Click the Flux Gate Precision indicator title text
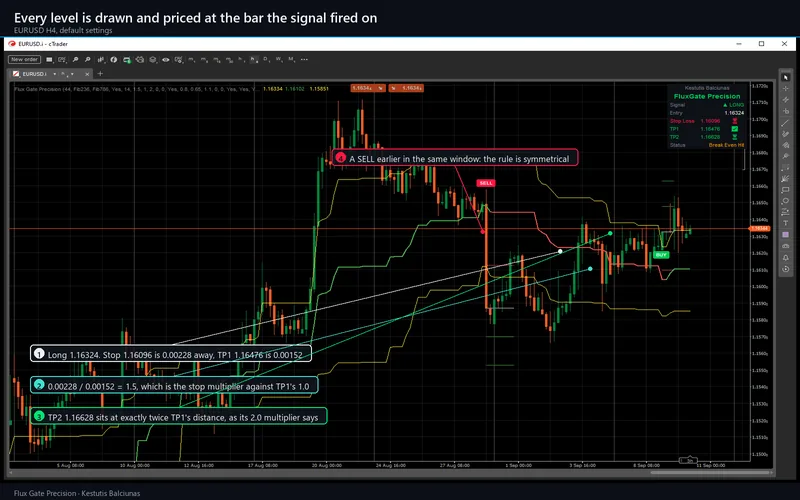800x500 pixels. pyautogui.click(x=38, y=89)
